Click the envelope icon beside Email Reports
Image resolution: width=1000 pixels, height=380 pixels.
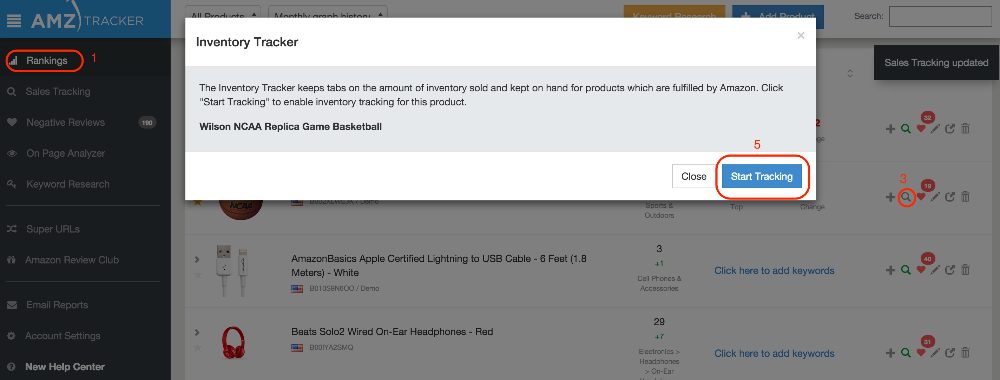click(11, 305)
